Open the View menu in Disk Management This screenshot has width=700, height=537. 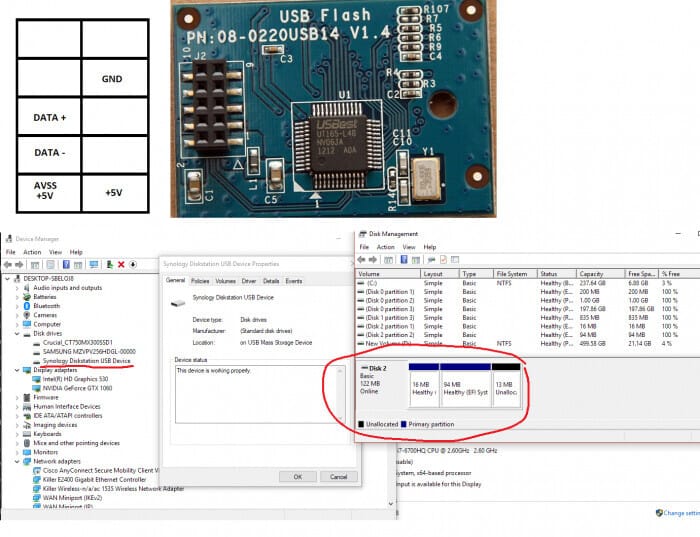407,247
